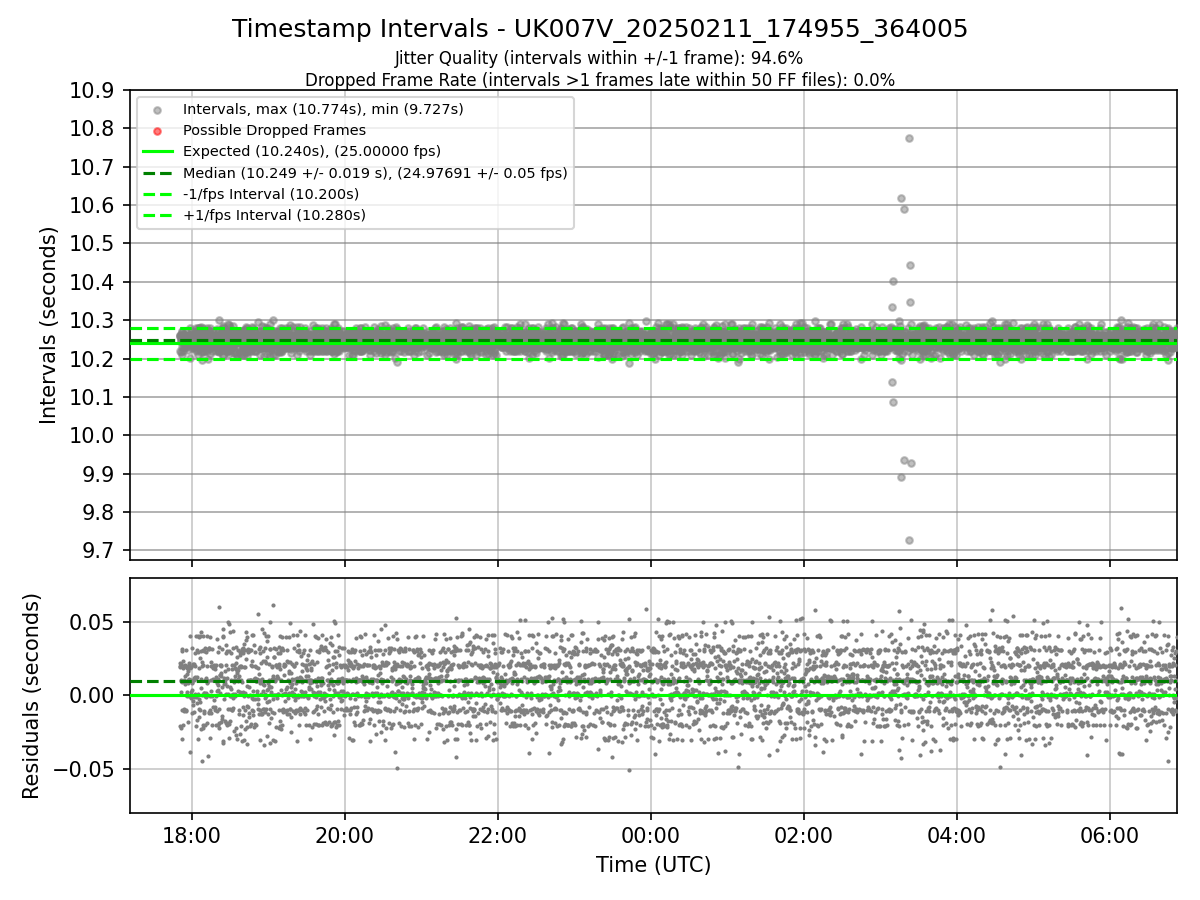Click the Residuals (seconds) y-axis label

31,696
